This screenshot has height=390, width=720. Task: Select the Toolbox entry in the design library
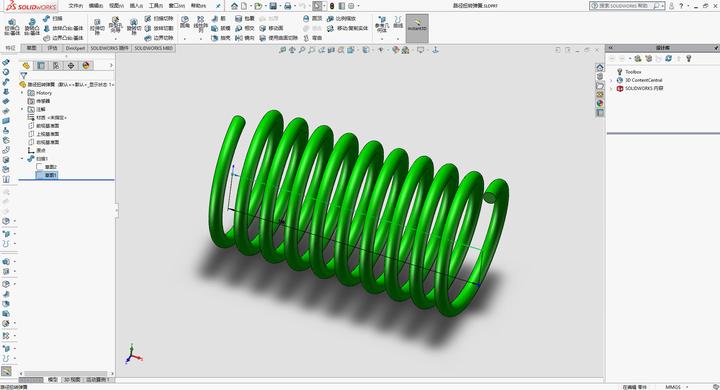(x=629, y=72)
